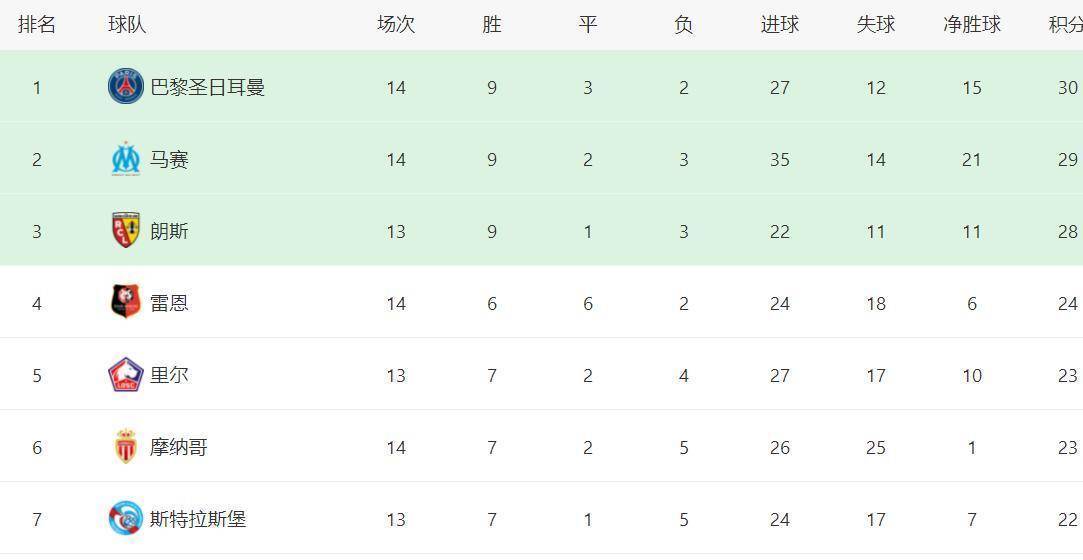Sort by 进球 column header

(x=780, y=25)
